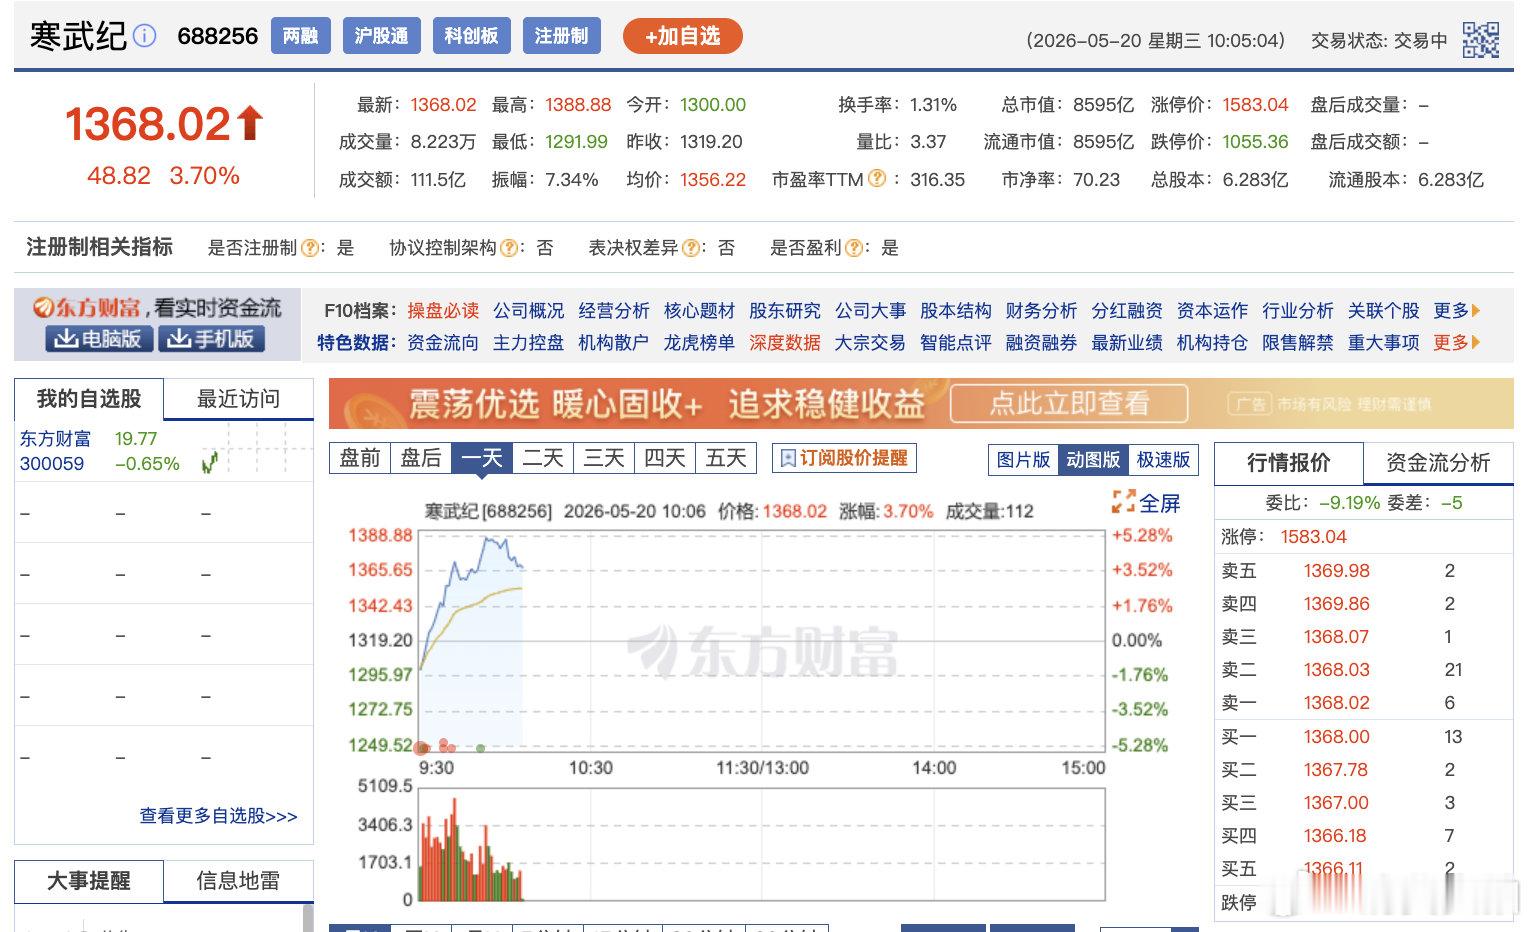Click the help icon beside 是否注册制
The image size is (1534, 932).
(310, 248)
